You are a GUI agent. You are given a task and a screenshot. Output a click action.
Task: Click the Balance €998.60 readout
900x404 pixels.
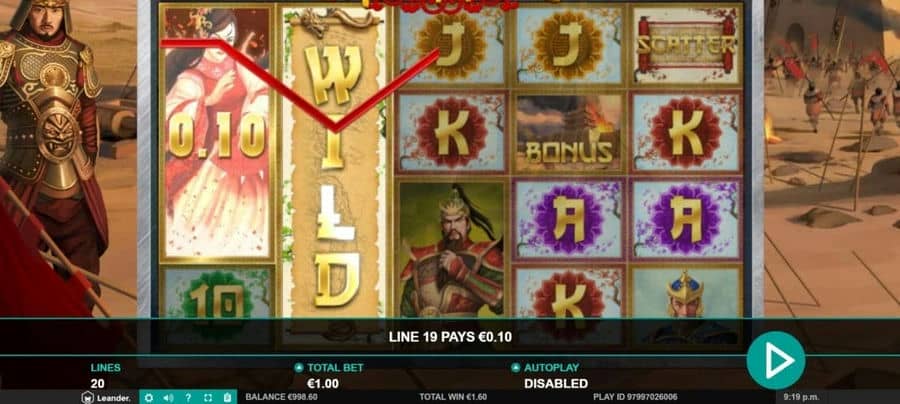coord(281,397)
